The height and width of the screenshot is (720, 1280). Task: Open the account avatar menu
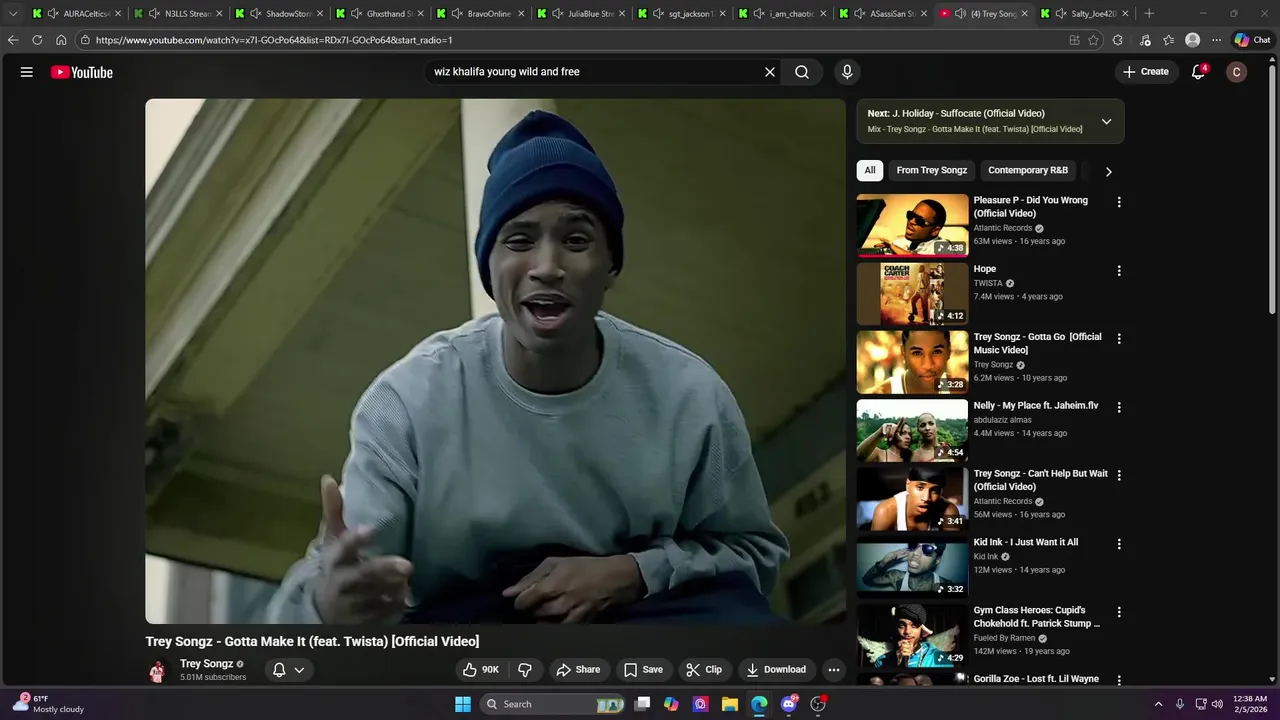[x=1237, y=72]
